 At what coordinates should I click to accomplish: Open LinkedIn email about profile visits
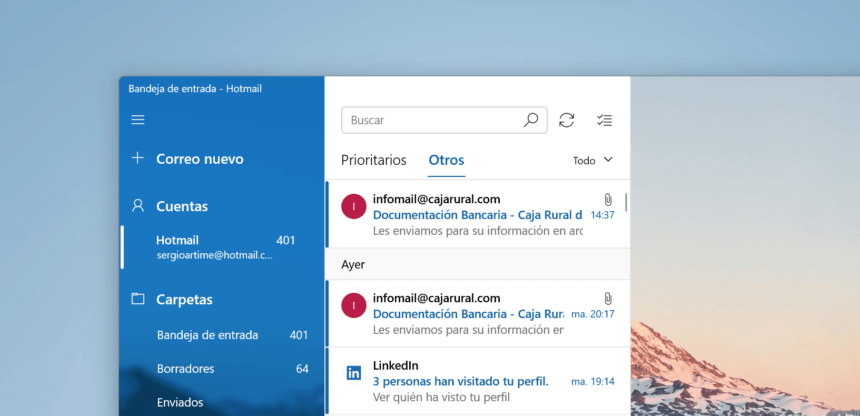pos(478,380)
